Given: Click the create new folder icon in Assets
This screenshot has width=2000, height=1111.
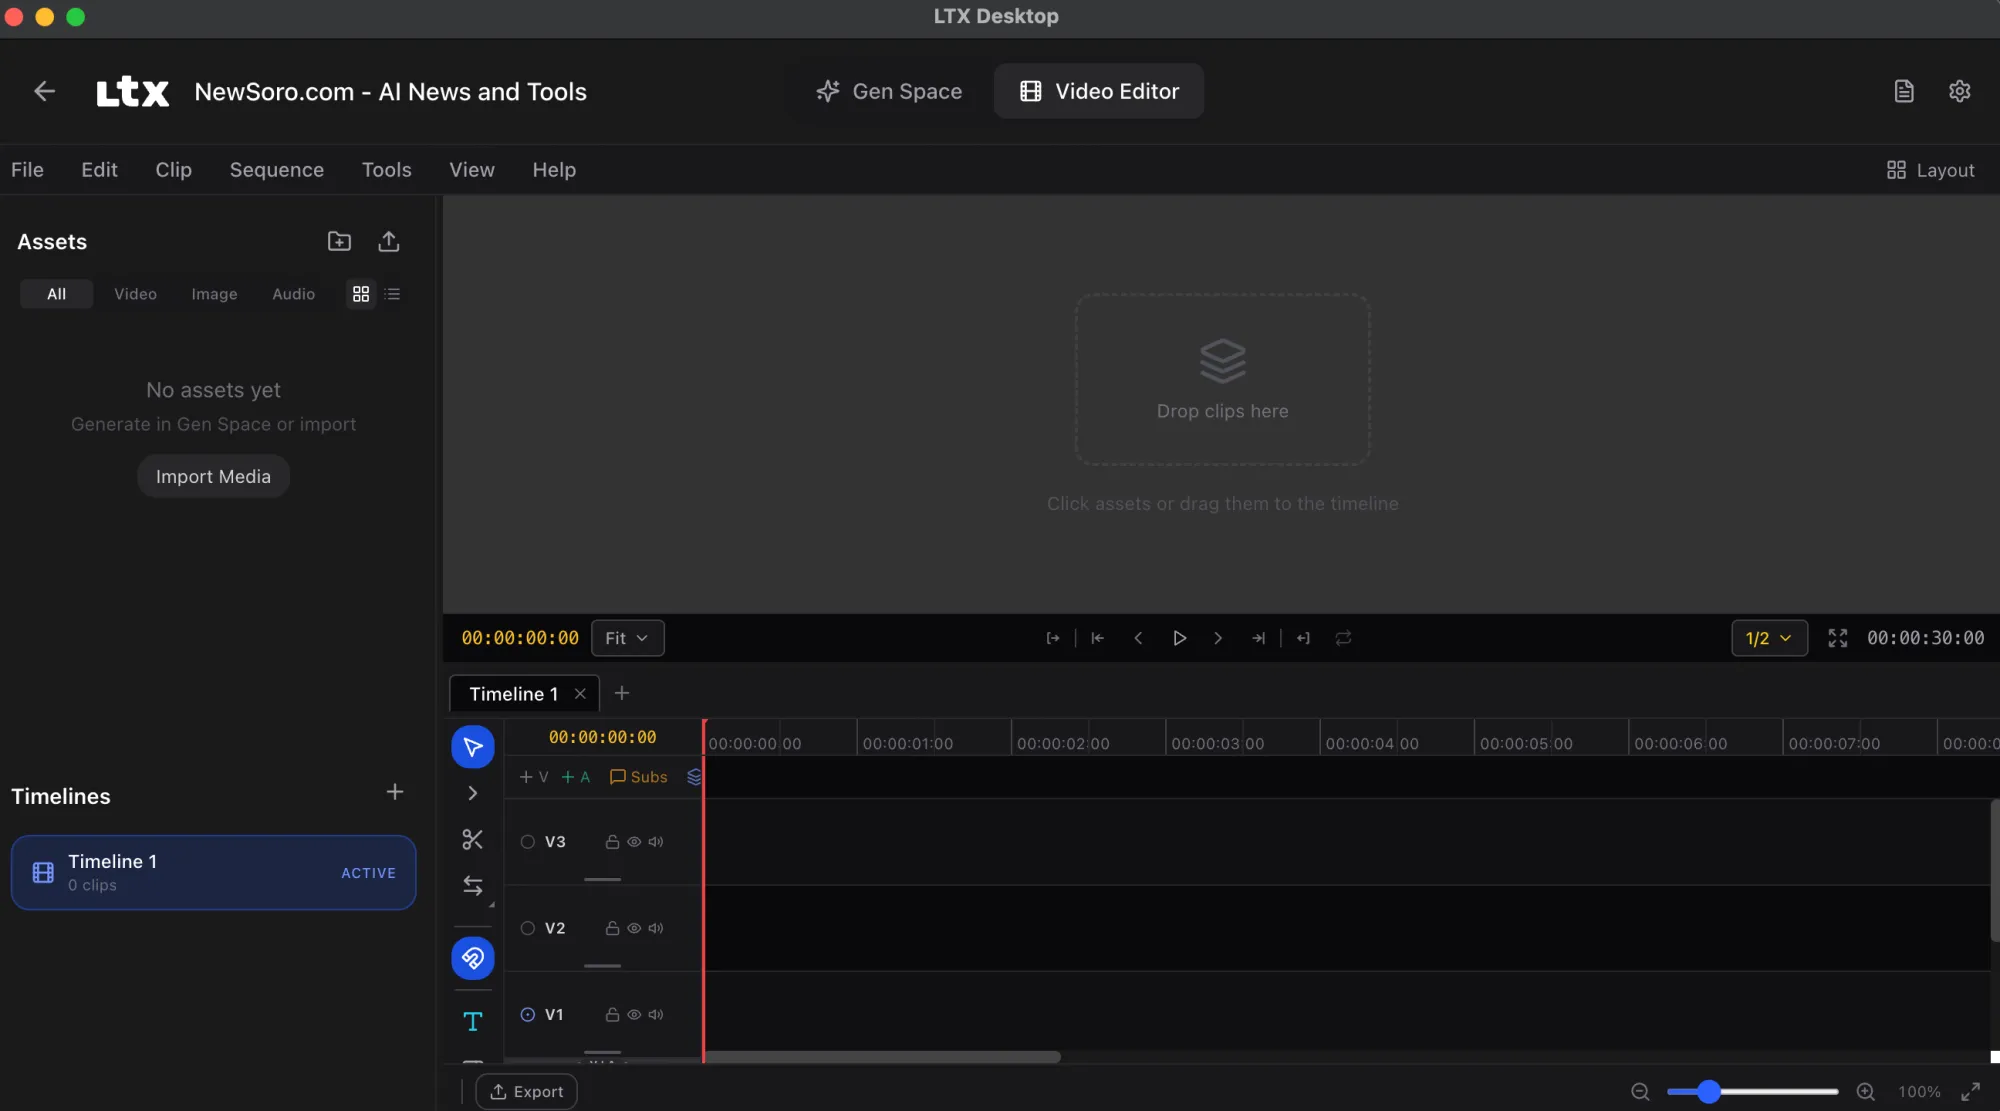Looking at the screenshot, I should [339, 241].
